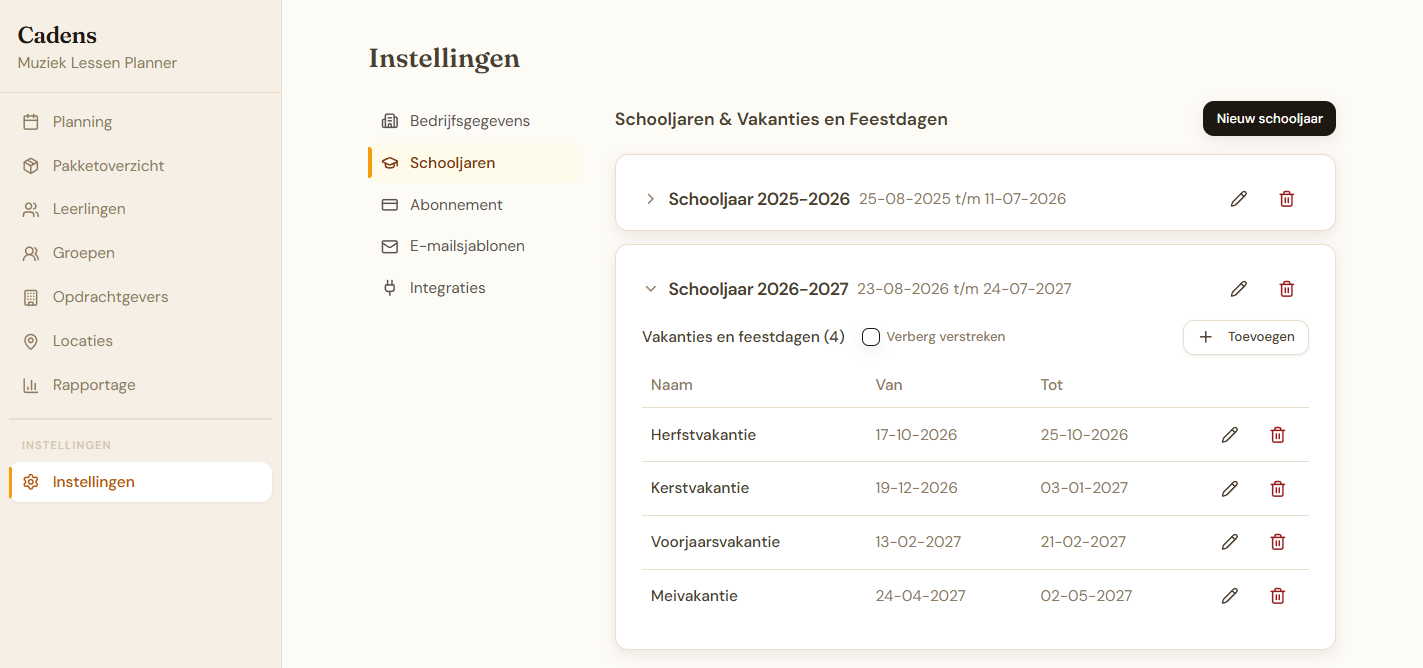Click the edit pencil for Schooljaar 2025-2026

(x=1238, y=198)
